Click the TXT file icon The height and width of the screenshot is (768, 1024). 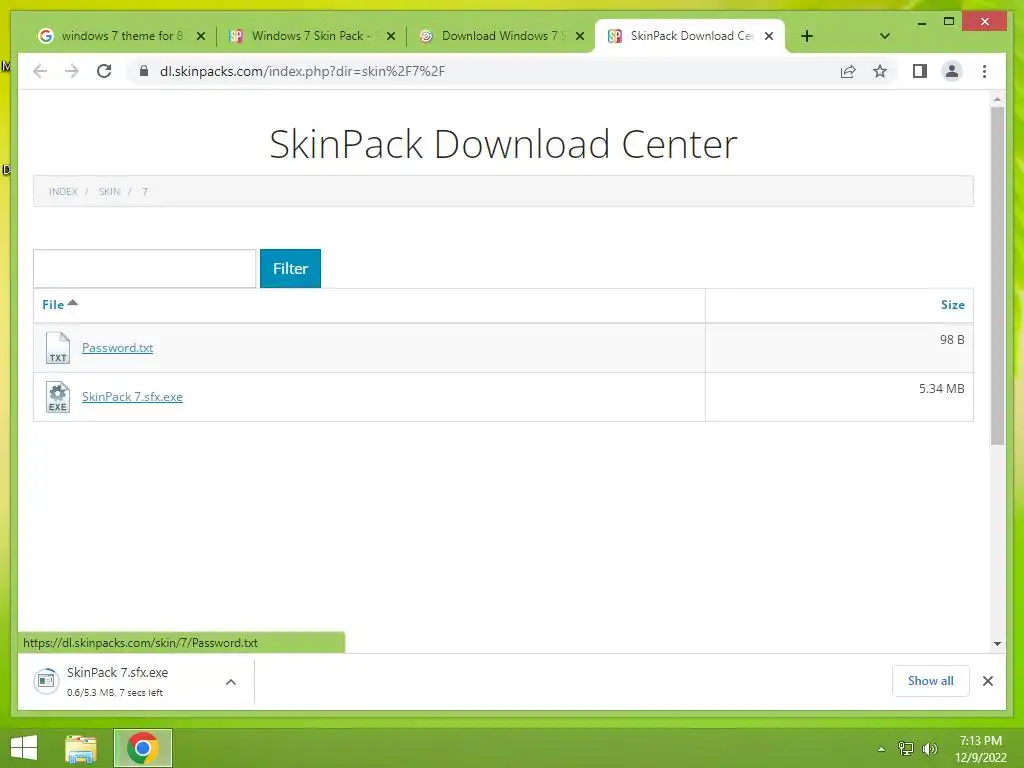pos(57,347)
